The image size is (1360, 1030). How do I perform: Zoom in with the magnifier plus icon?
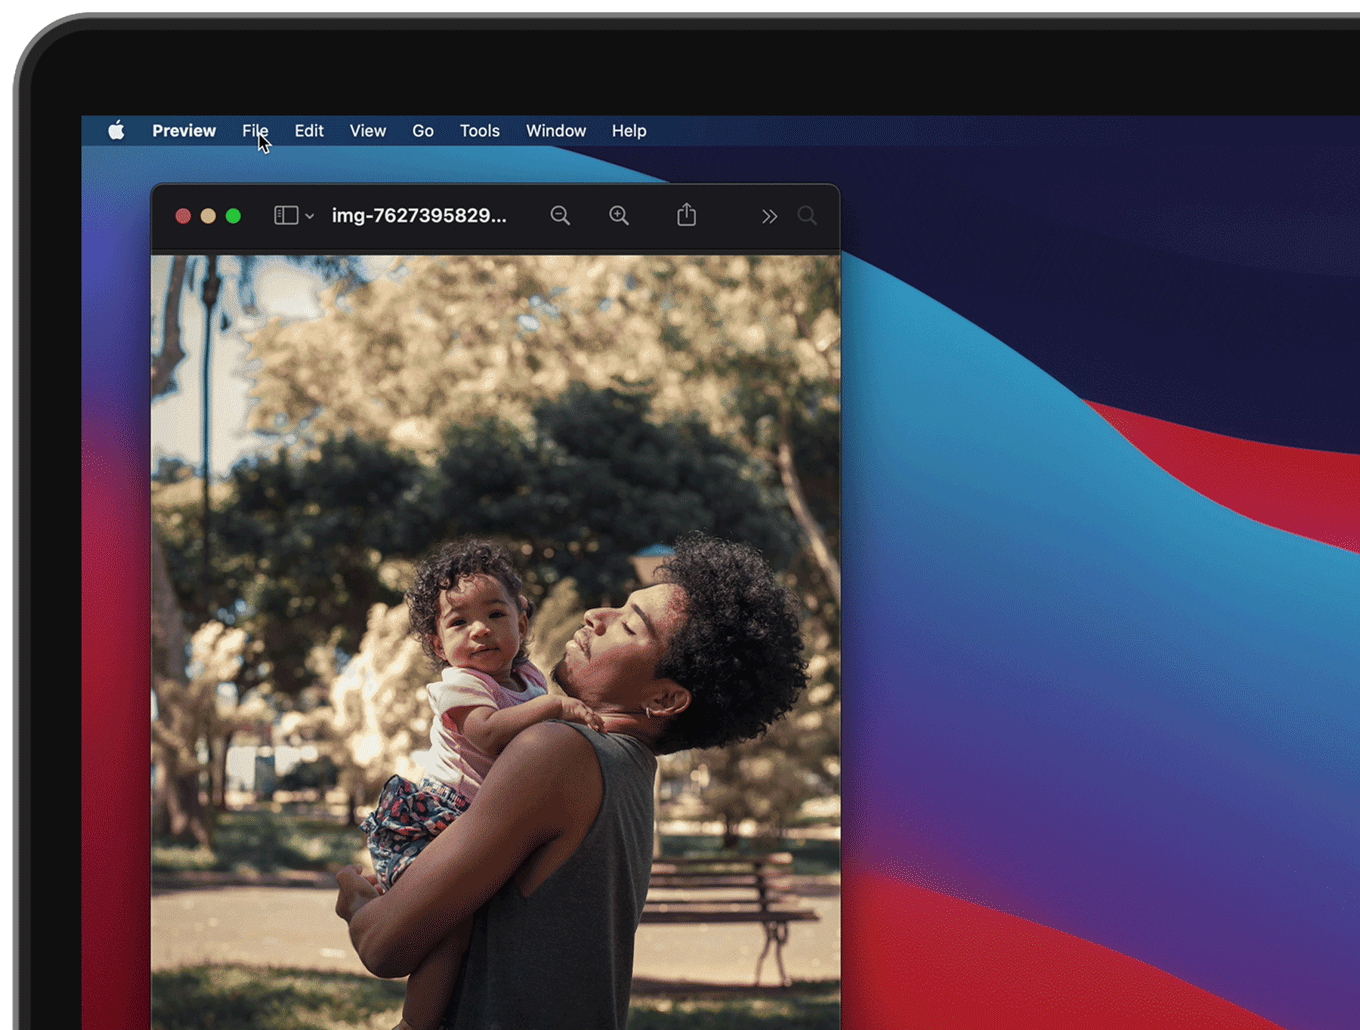(619, 215)
